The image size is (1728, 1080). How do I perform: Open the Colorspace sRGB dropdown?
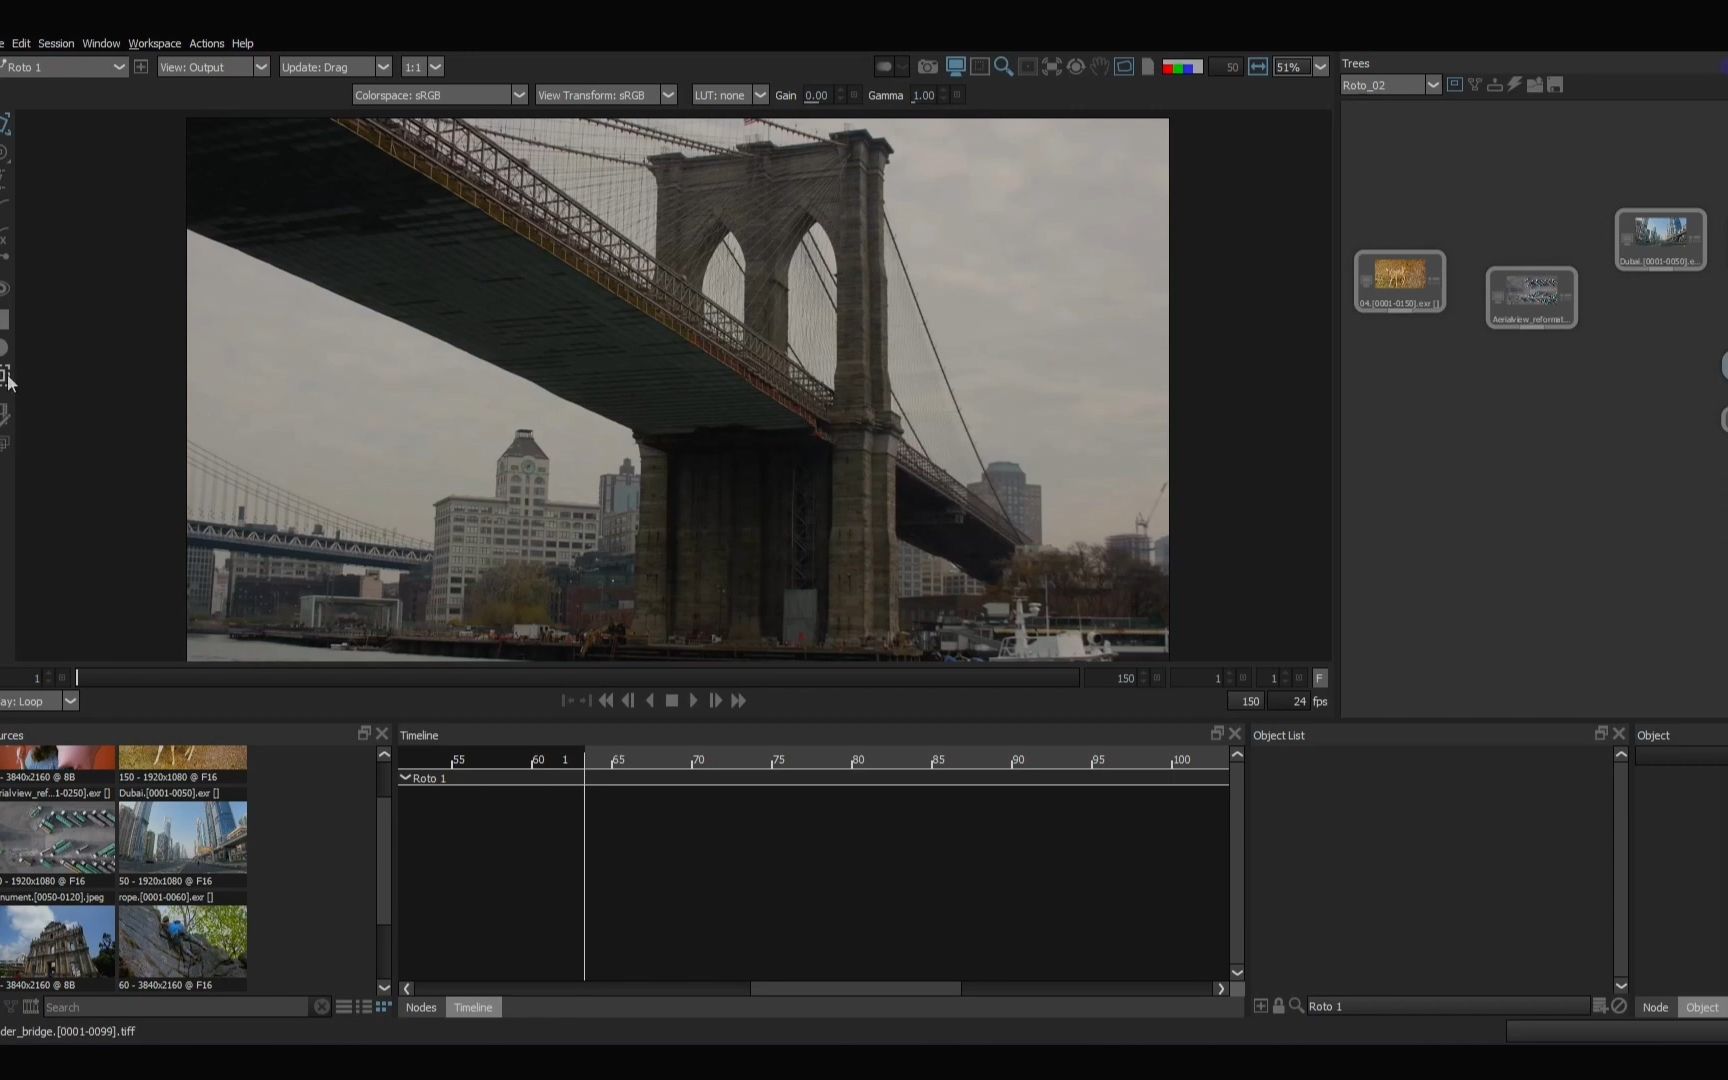pyautogui.click(x=439, y=95)
